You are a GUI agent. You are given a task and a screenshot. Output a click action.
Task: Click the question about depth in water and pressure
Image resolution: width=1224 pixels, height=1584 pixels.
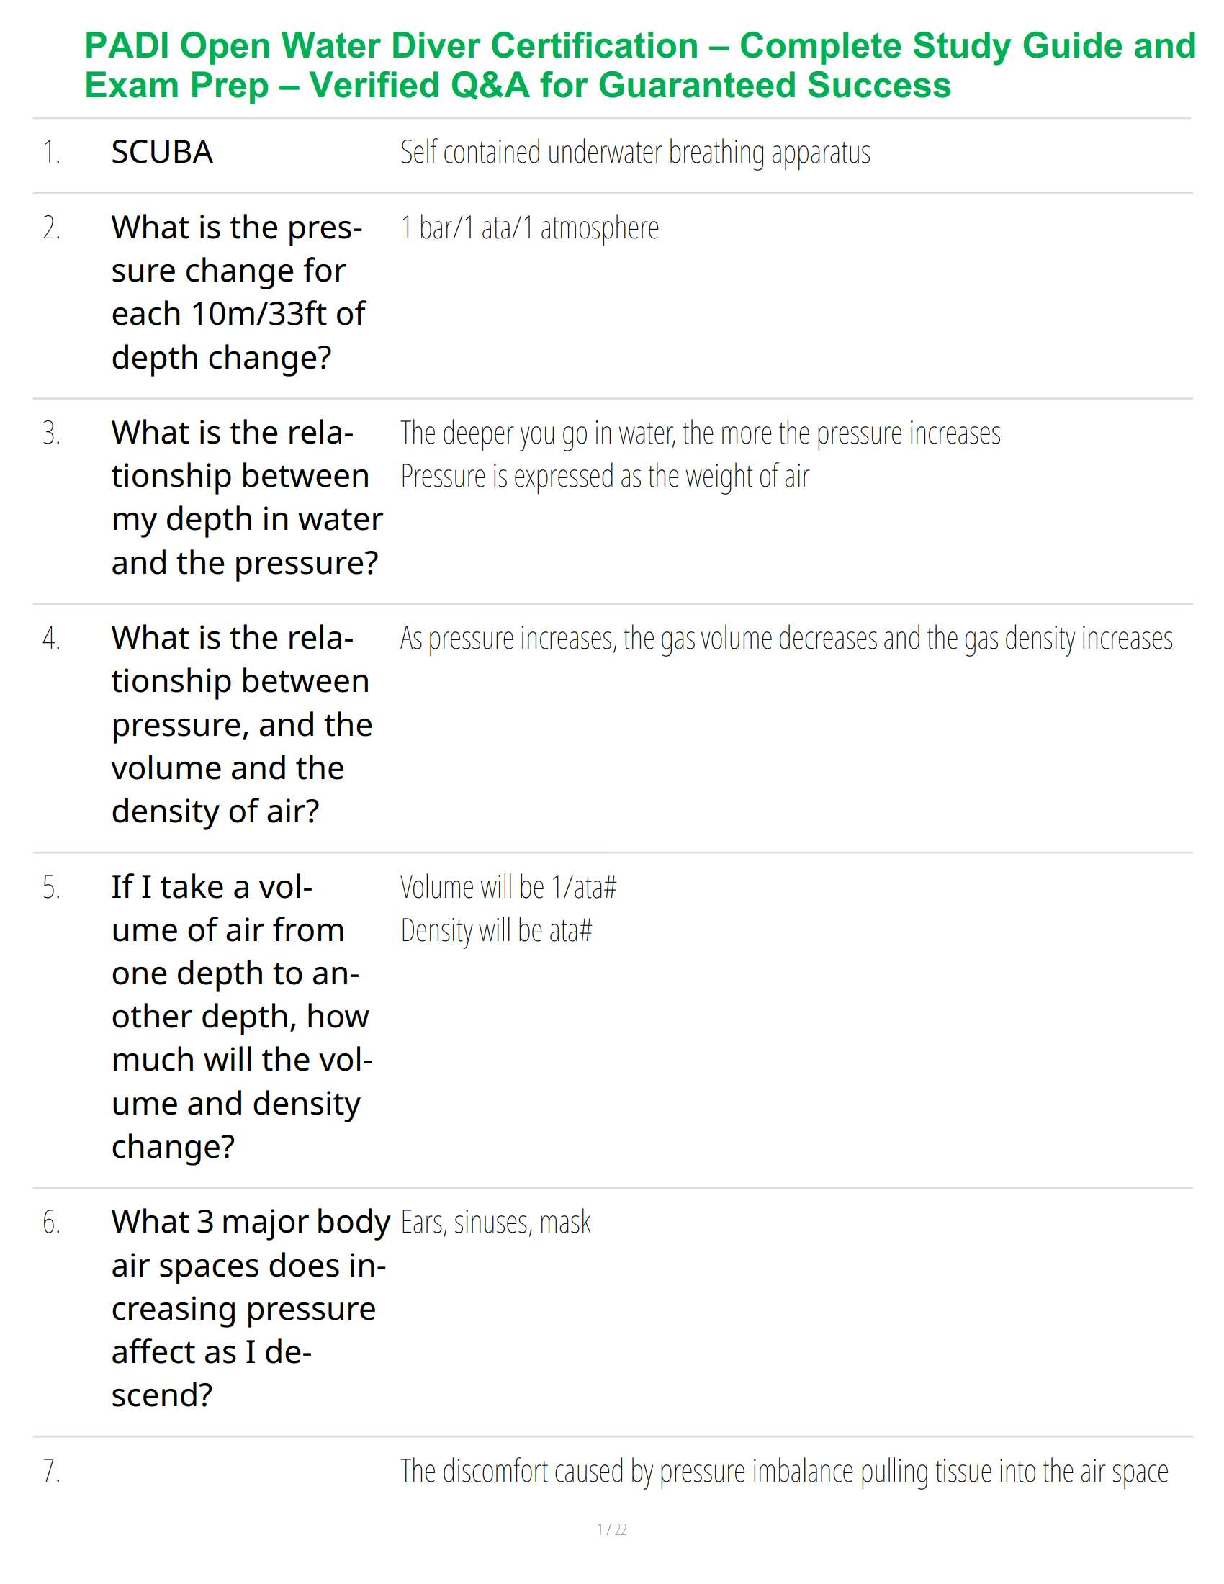tap(246, 497)
